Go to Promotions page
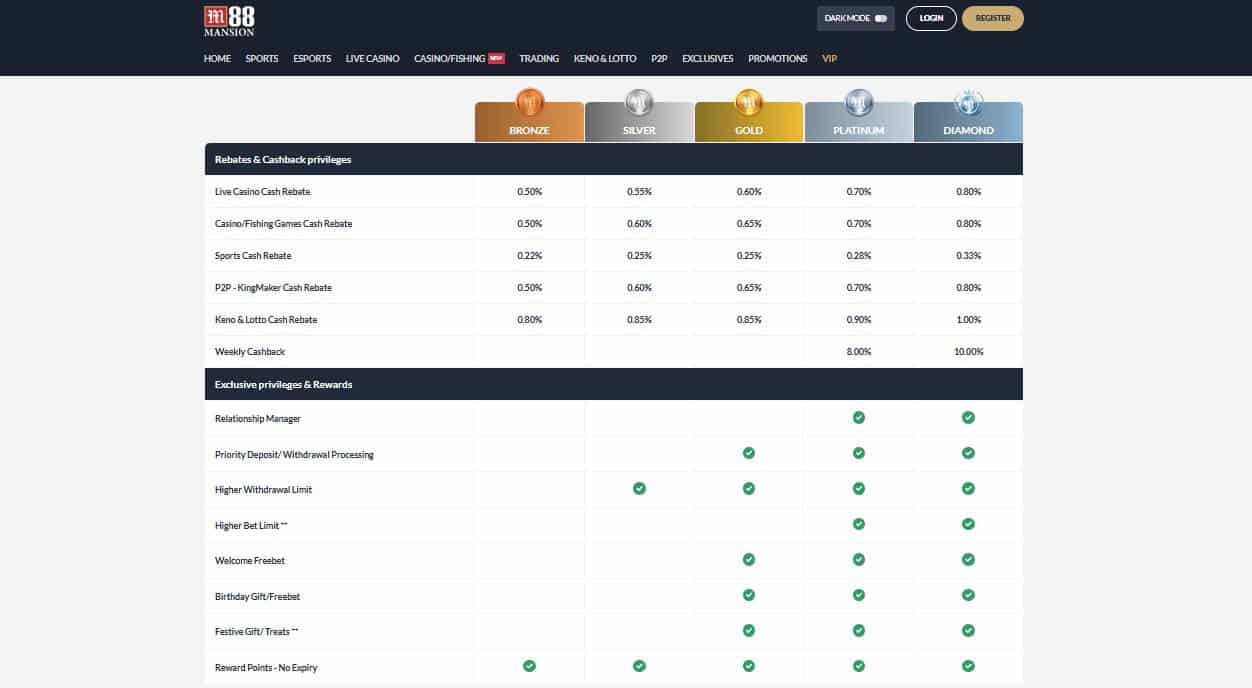The image size is (1252, 688). [778, 59]
